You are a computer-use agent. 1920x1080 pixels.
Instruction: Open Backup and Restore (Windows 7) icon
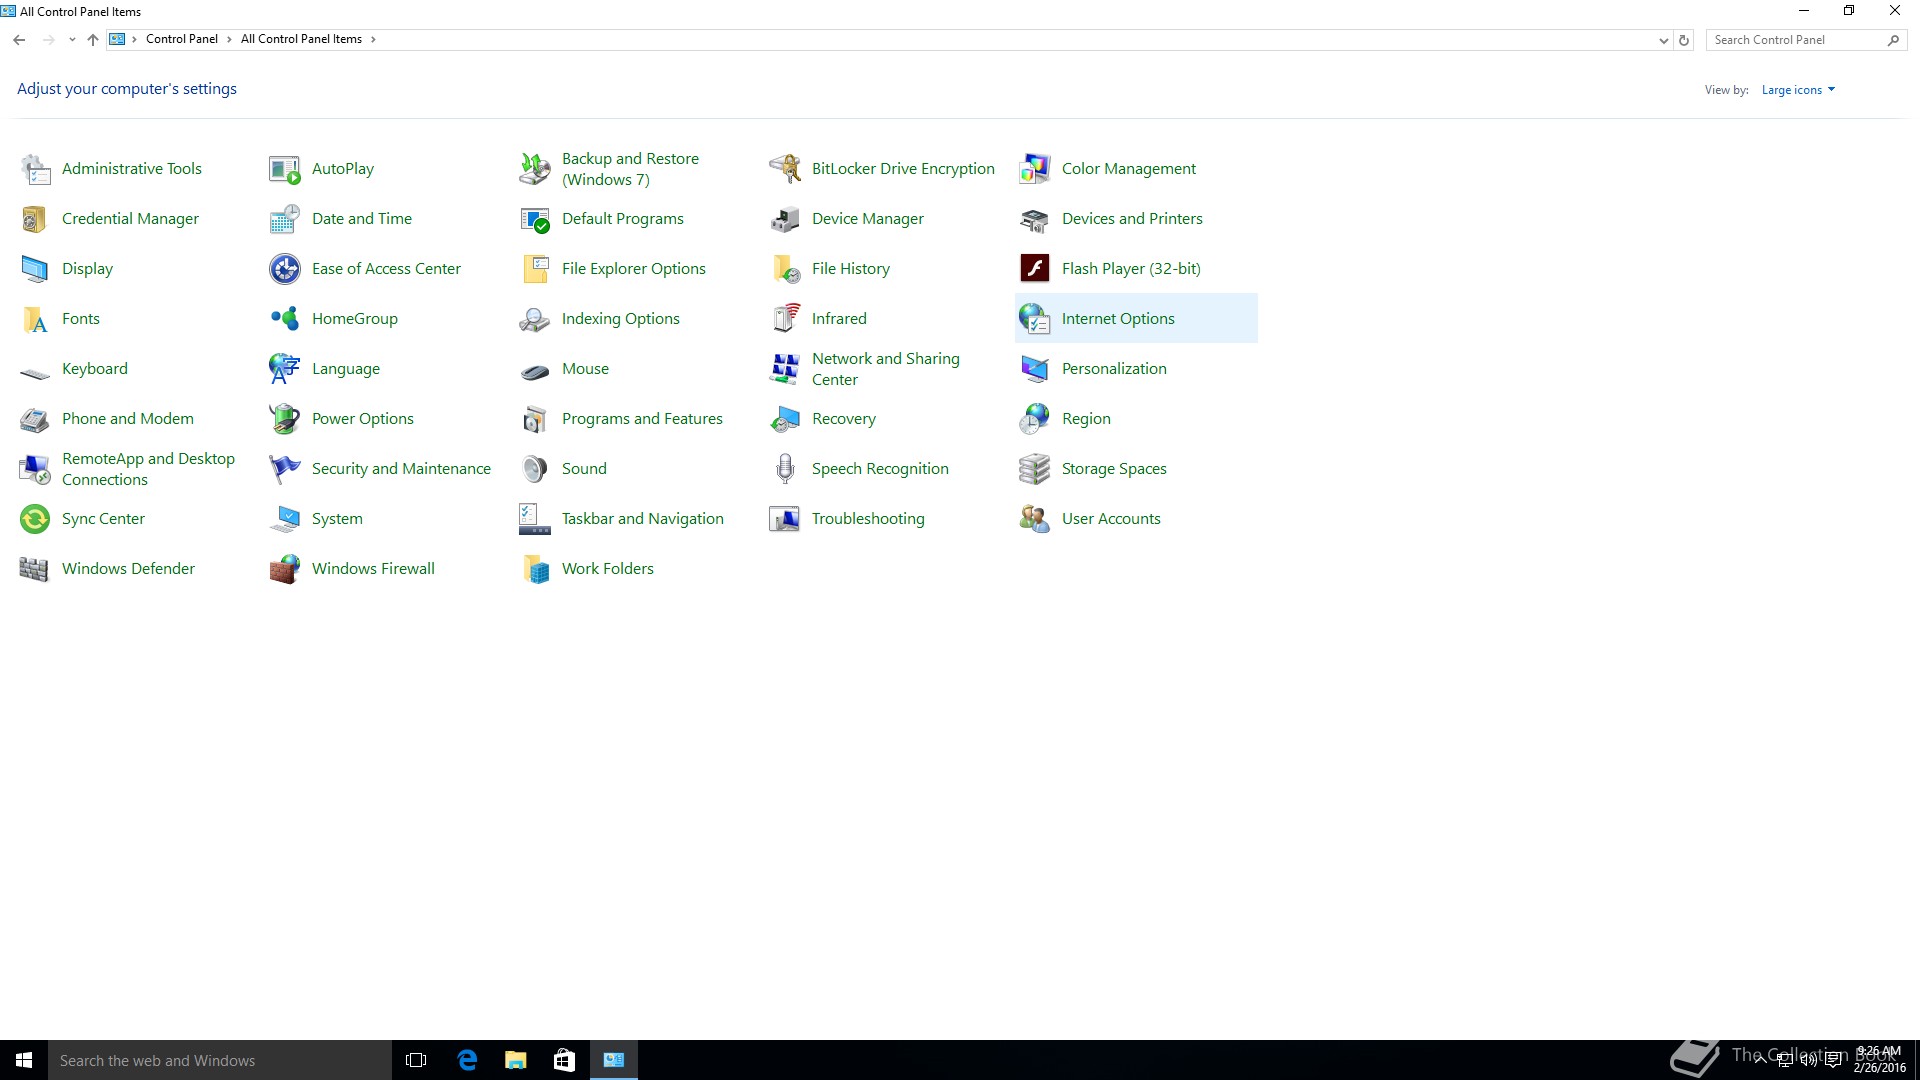pos(535,169)
